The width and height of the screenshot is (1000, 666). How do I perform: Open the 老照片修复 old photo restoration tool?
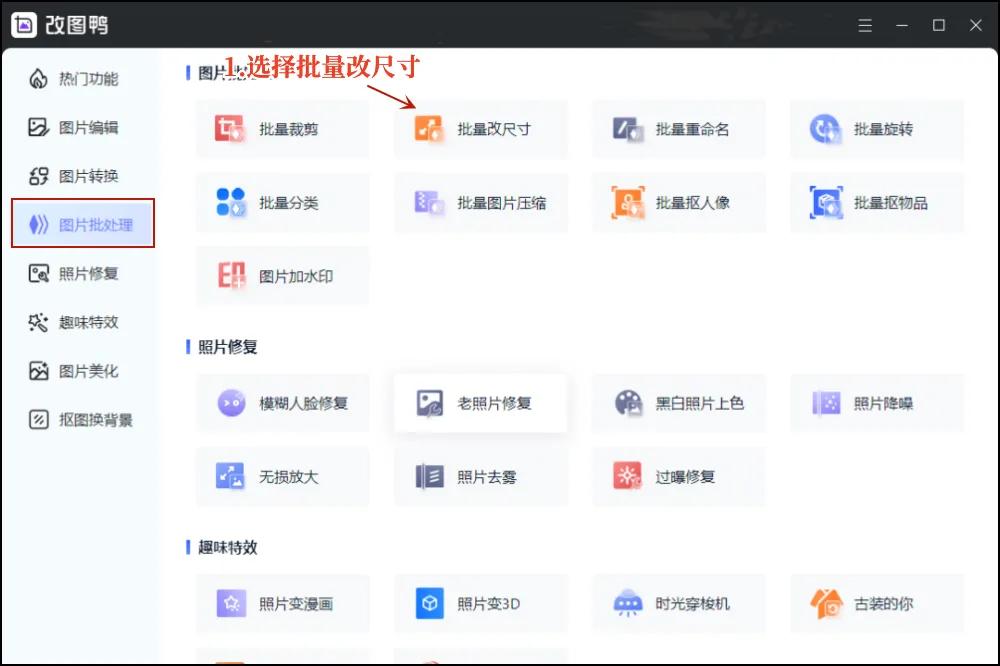point(481,403)
